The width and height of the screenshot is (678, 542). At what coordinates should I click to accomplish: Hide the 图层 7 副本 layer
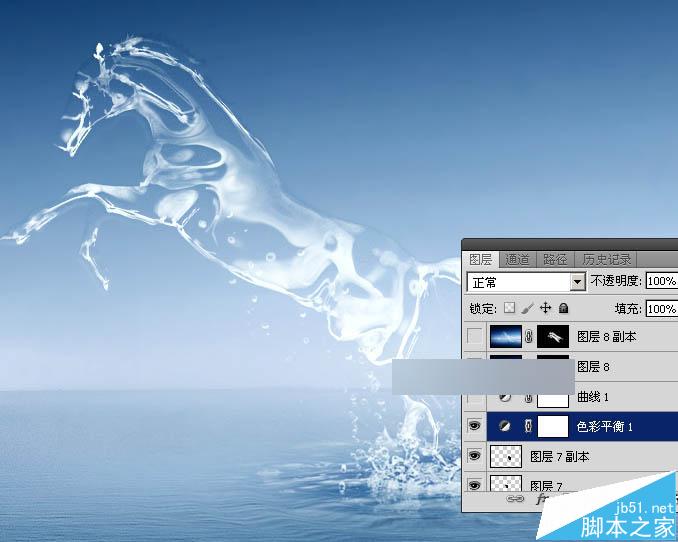point(474,456)
